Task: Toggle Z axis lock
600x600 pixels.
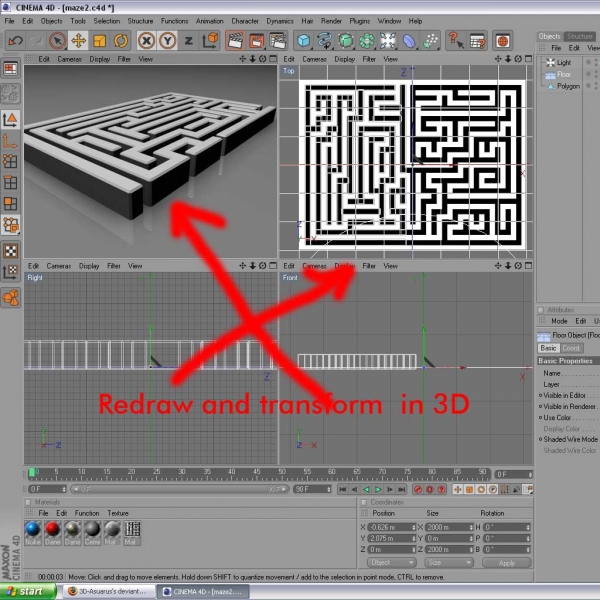Action: pos(189,41)
